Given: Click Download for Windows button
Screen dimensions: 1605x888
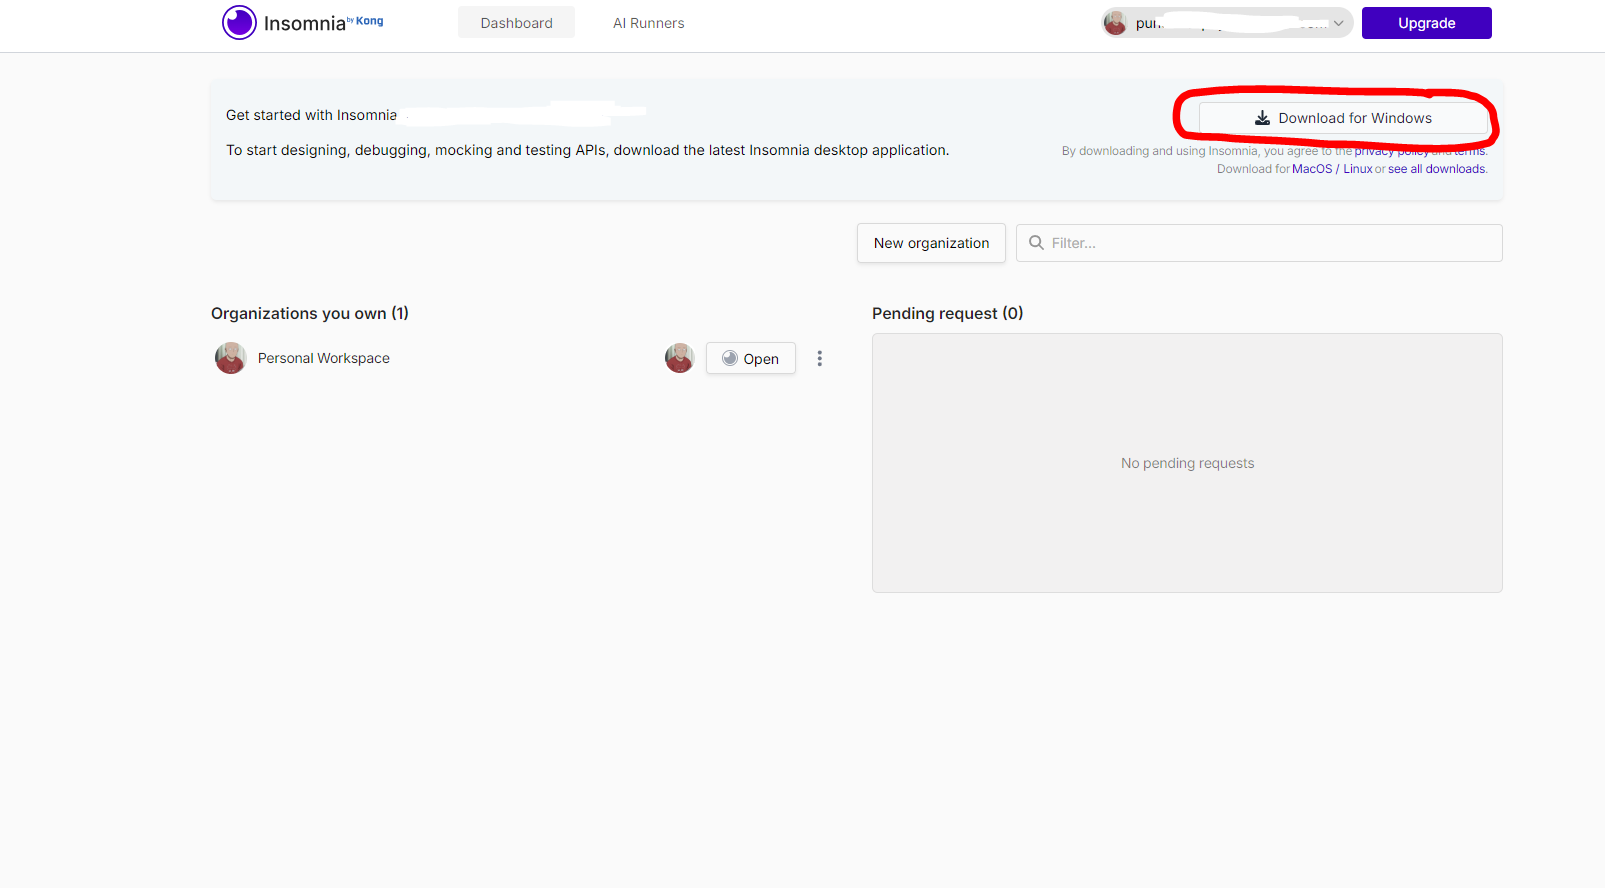Looking at the screenshot, I should 1343,118.
